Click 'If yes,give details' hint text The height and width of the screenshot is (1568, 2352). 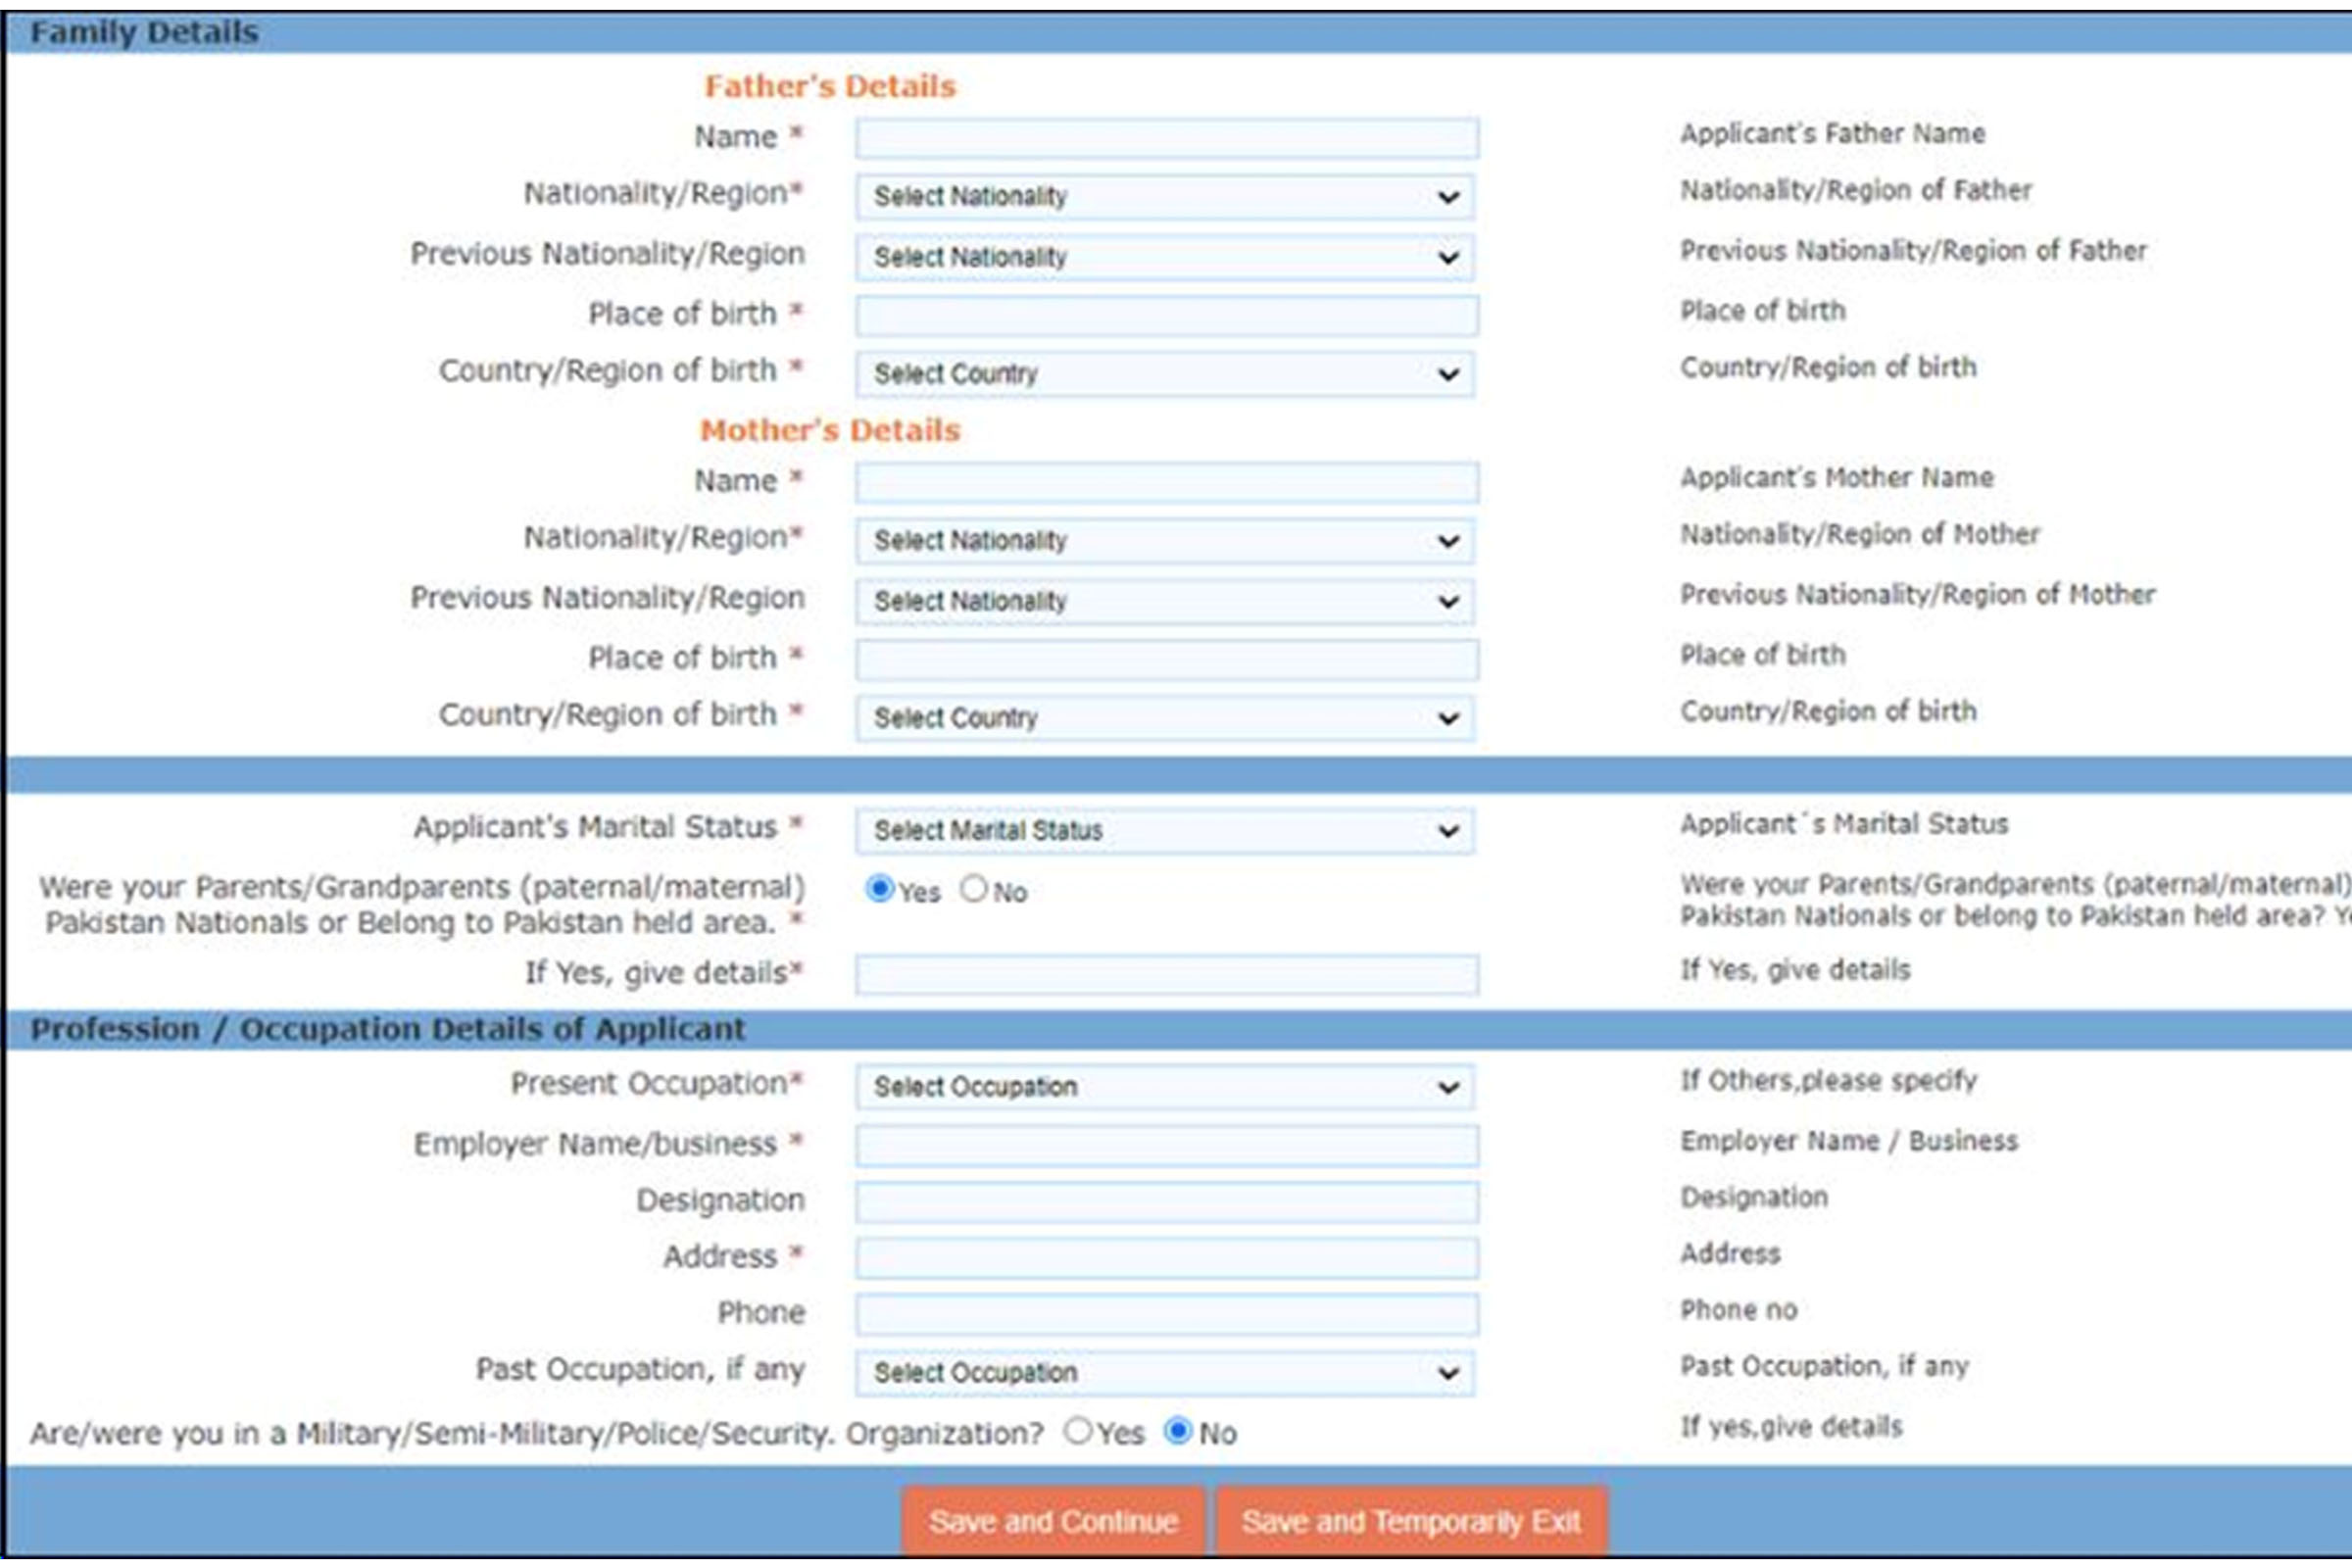pos(1790,1427)
